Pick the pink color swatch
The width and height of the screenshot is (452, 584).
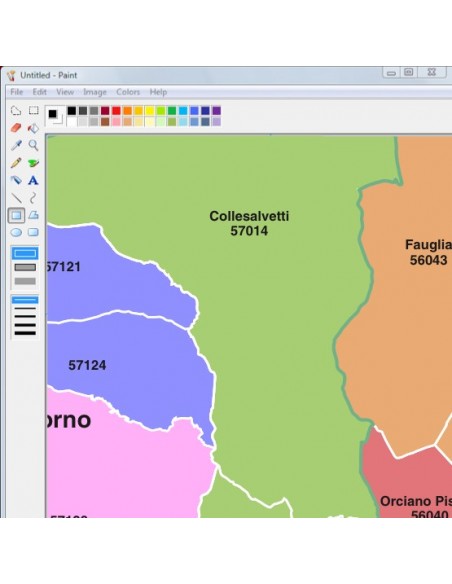[116, 121]
